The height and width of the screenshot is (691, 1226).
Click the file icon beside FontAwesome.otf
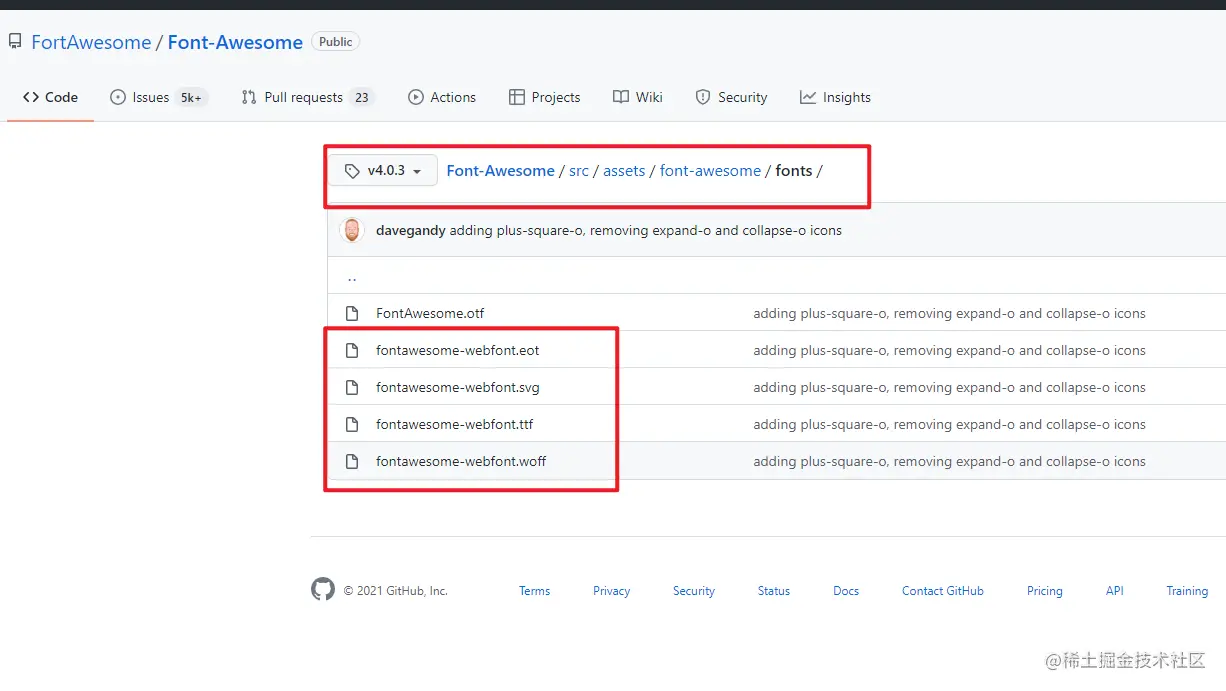(x=352, y=313)
